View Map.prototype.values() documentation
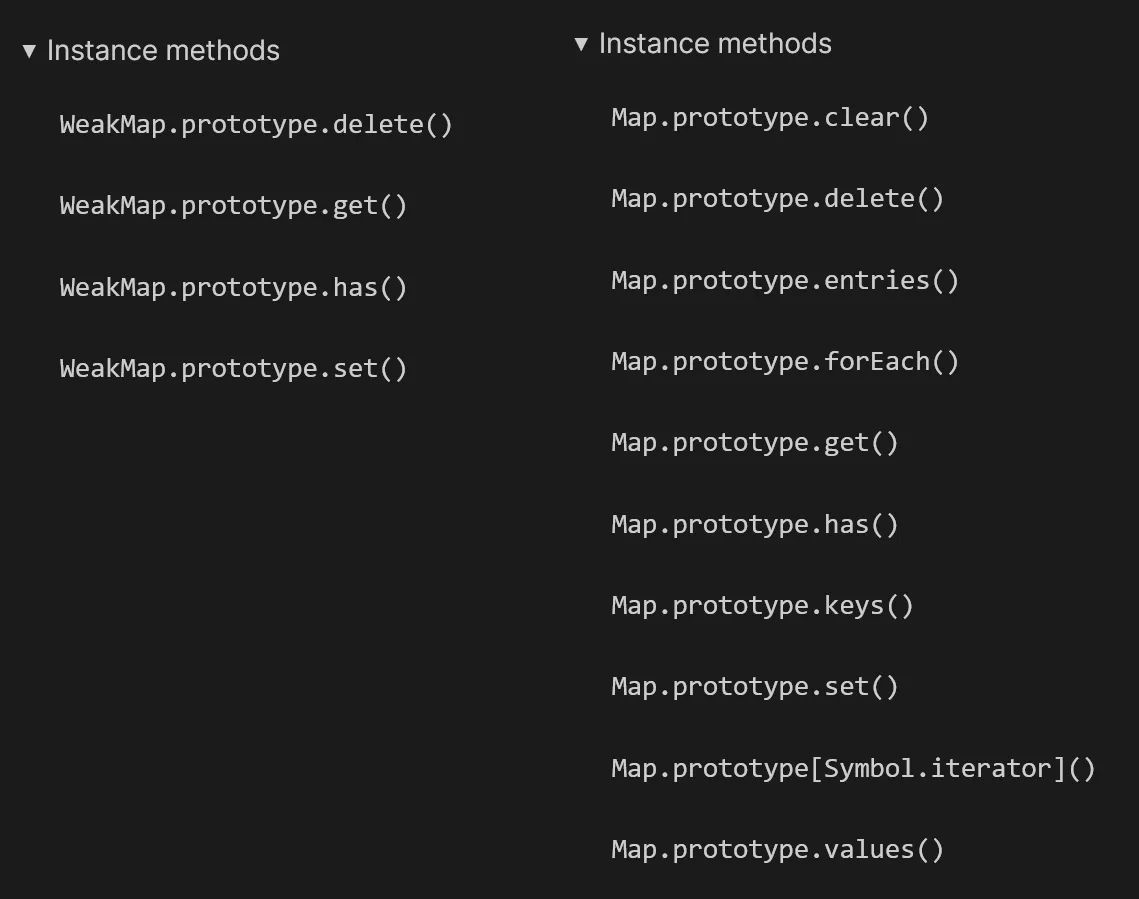 point(777,850)
